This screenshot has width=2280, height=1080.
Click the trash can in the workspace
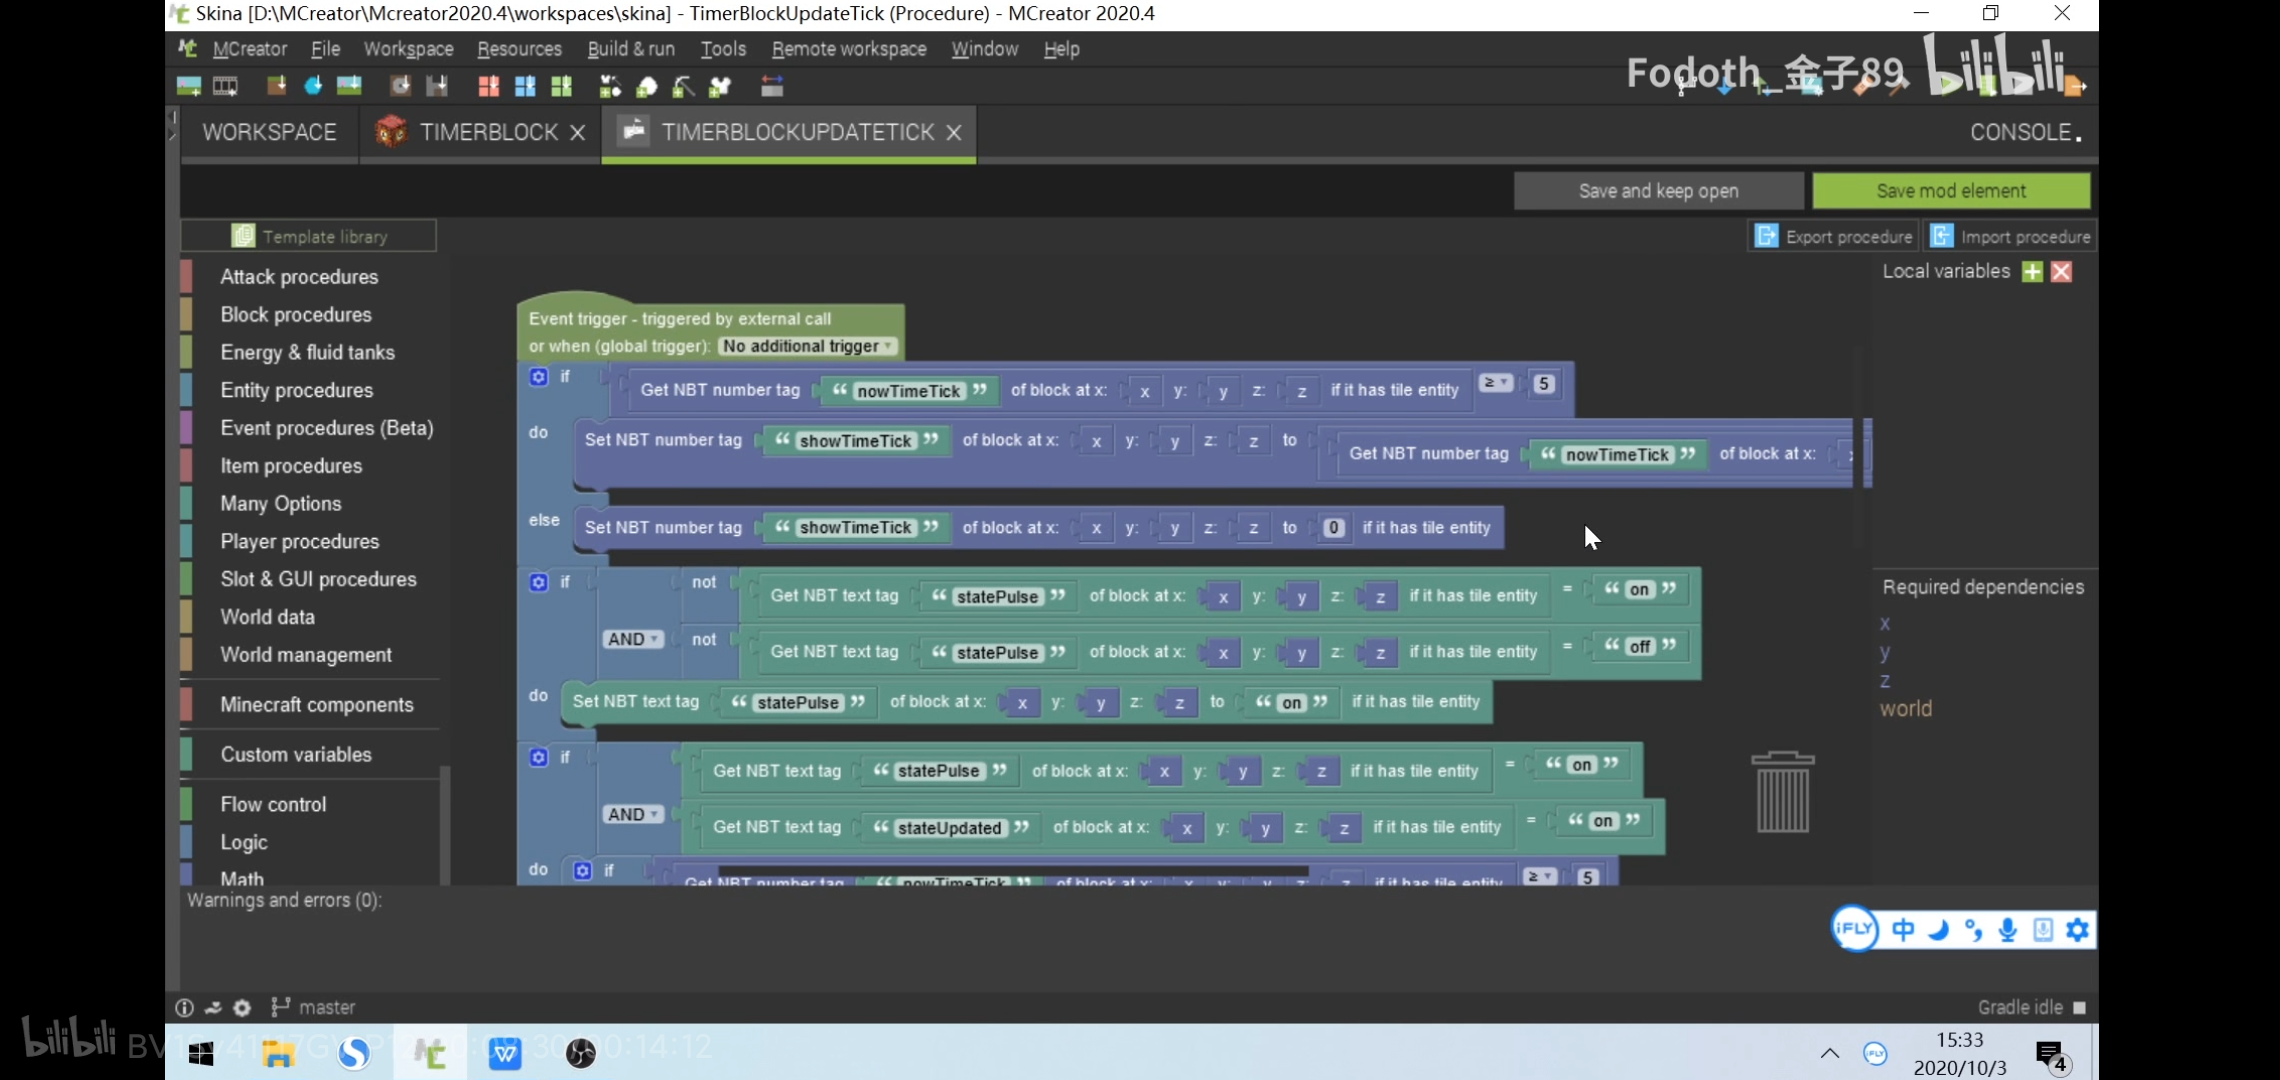click(x=1782, y=793)
